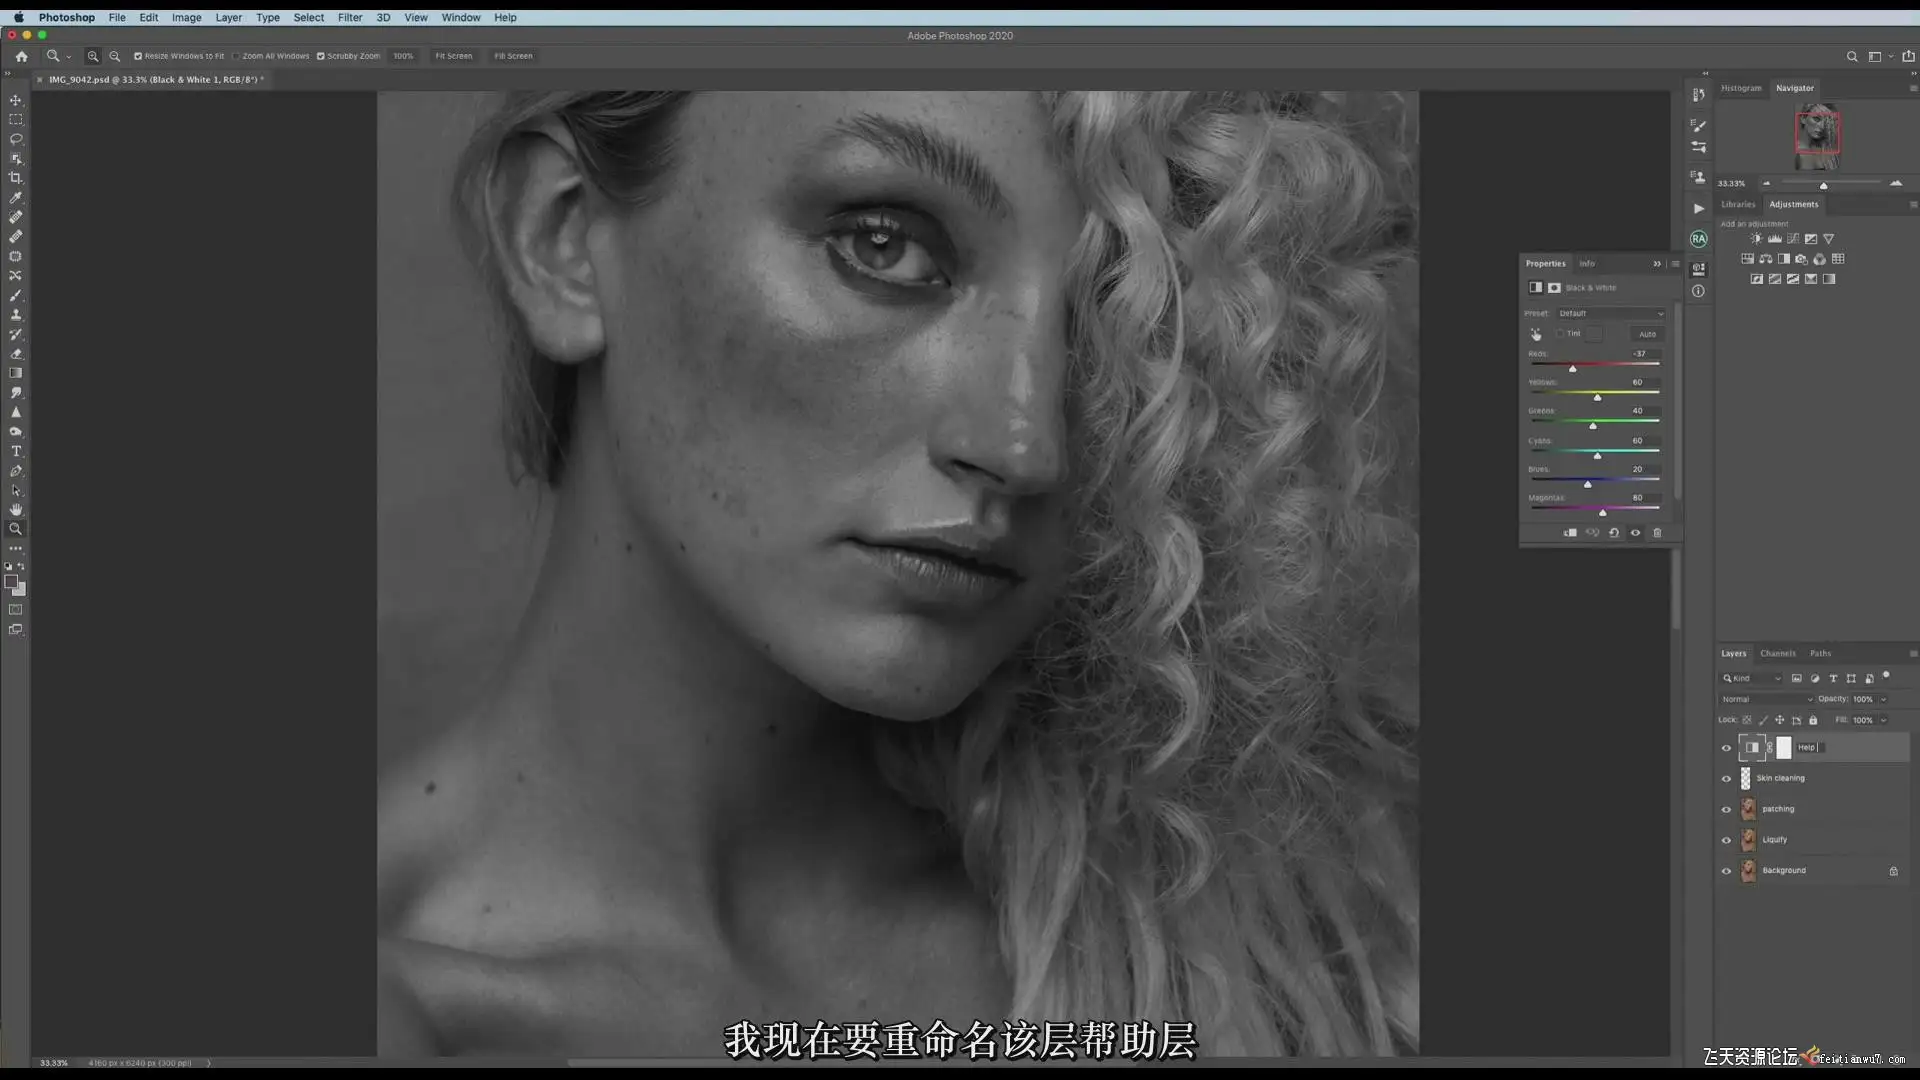This screenshot has width=1920, height=1080.
Task: Choose Zoom Out mode in options bar
Action: pyautogui.click(x=114, y=56)
